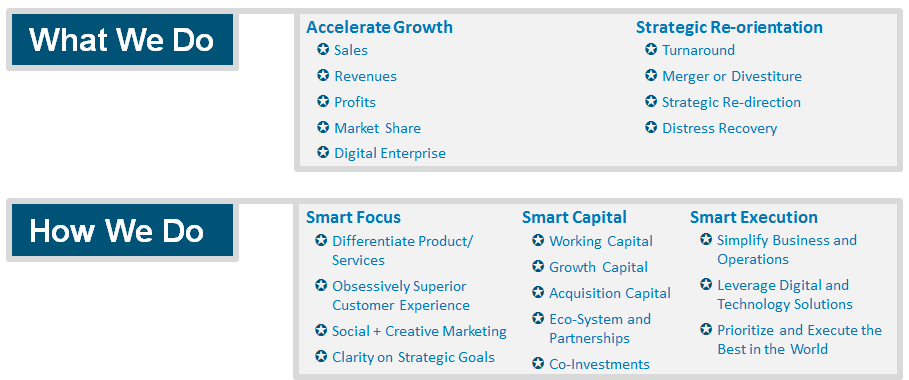Click the How We Do banner

click(x=122, y=230)
